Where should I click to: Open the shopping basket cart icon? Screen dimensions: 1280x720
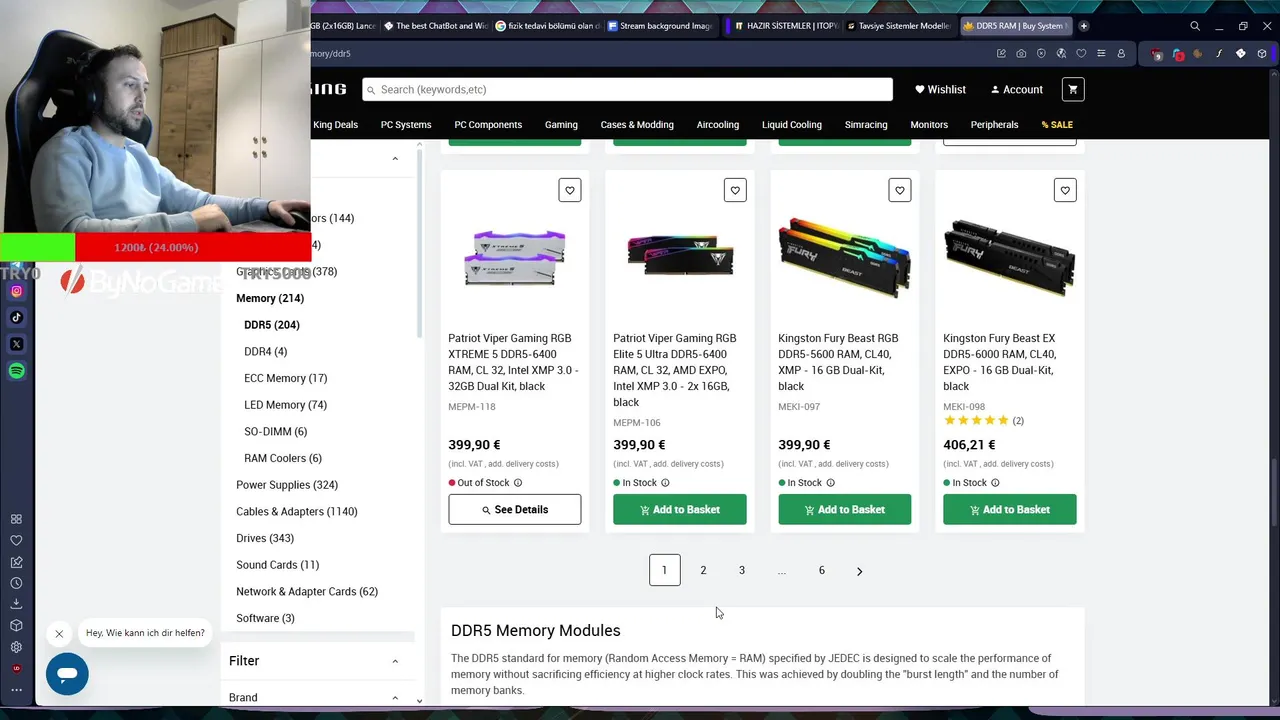(x=1073, y=89)
